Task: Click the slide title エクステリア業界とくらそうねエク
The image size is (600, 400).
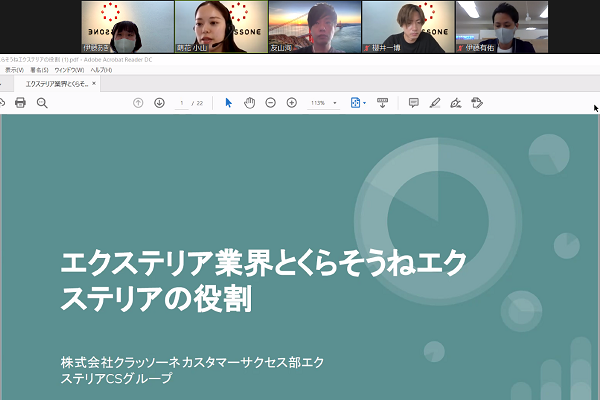Action: point(264,263)
